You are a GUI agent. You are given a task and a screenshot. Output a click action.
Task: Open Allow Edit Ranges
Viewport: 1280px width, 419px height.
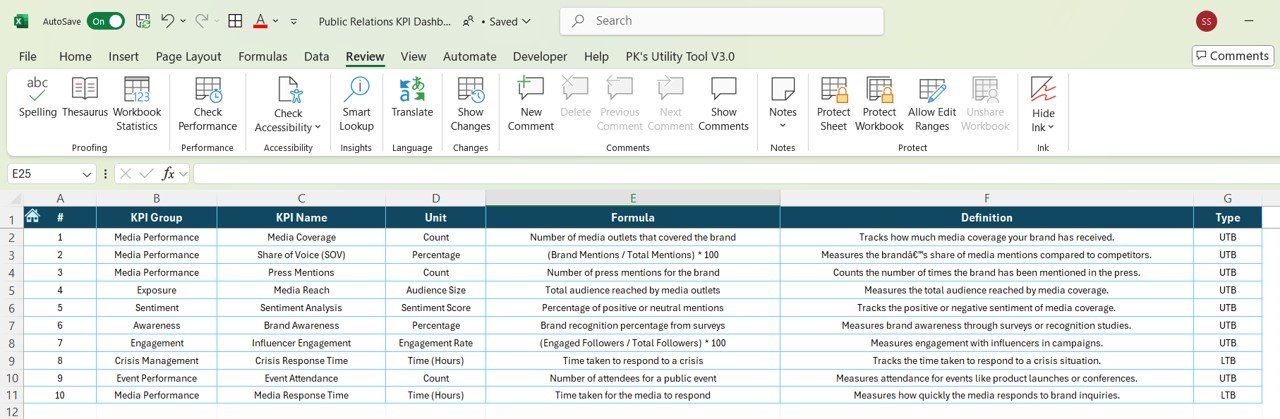tap(931, 104)
